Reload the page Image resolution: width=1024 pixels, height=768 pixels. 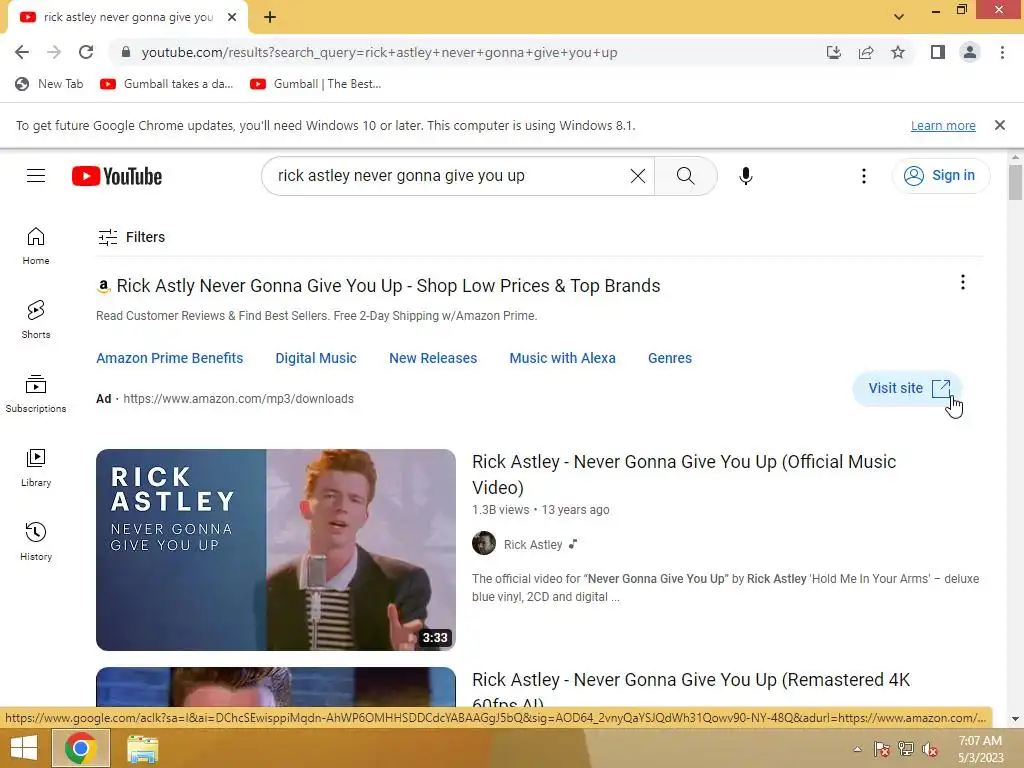tap(86, 52)
